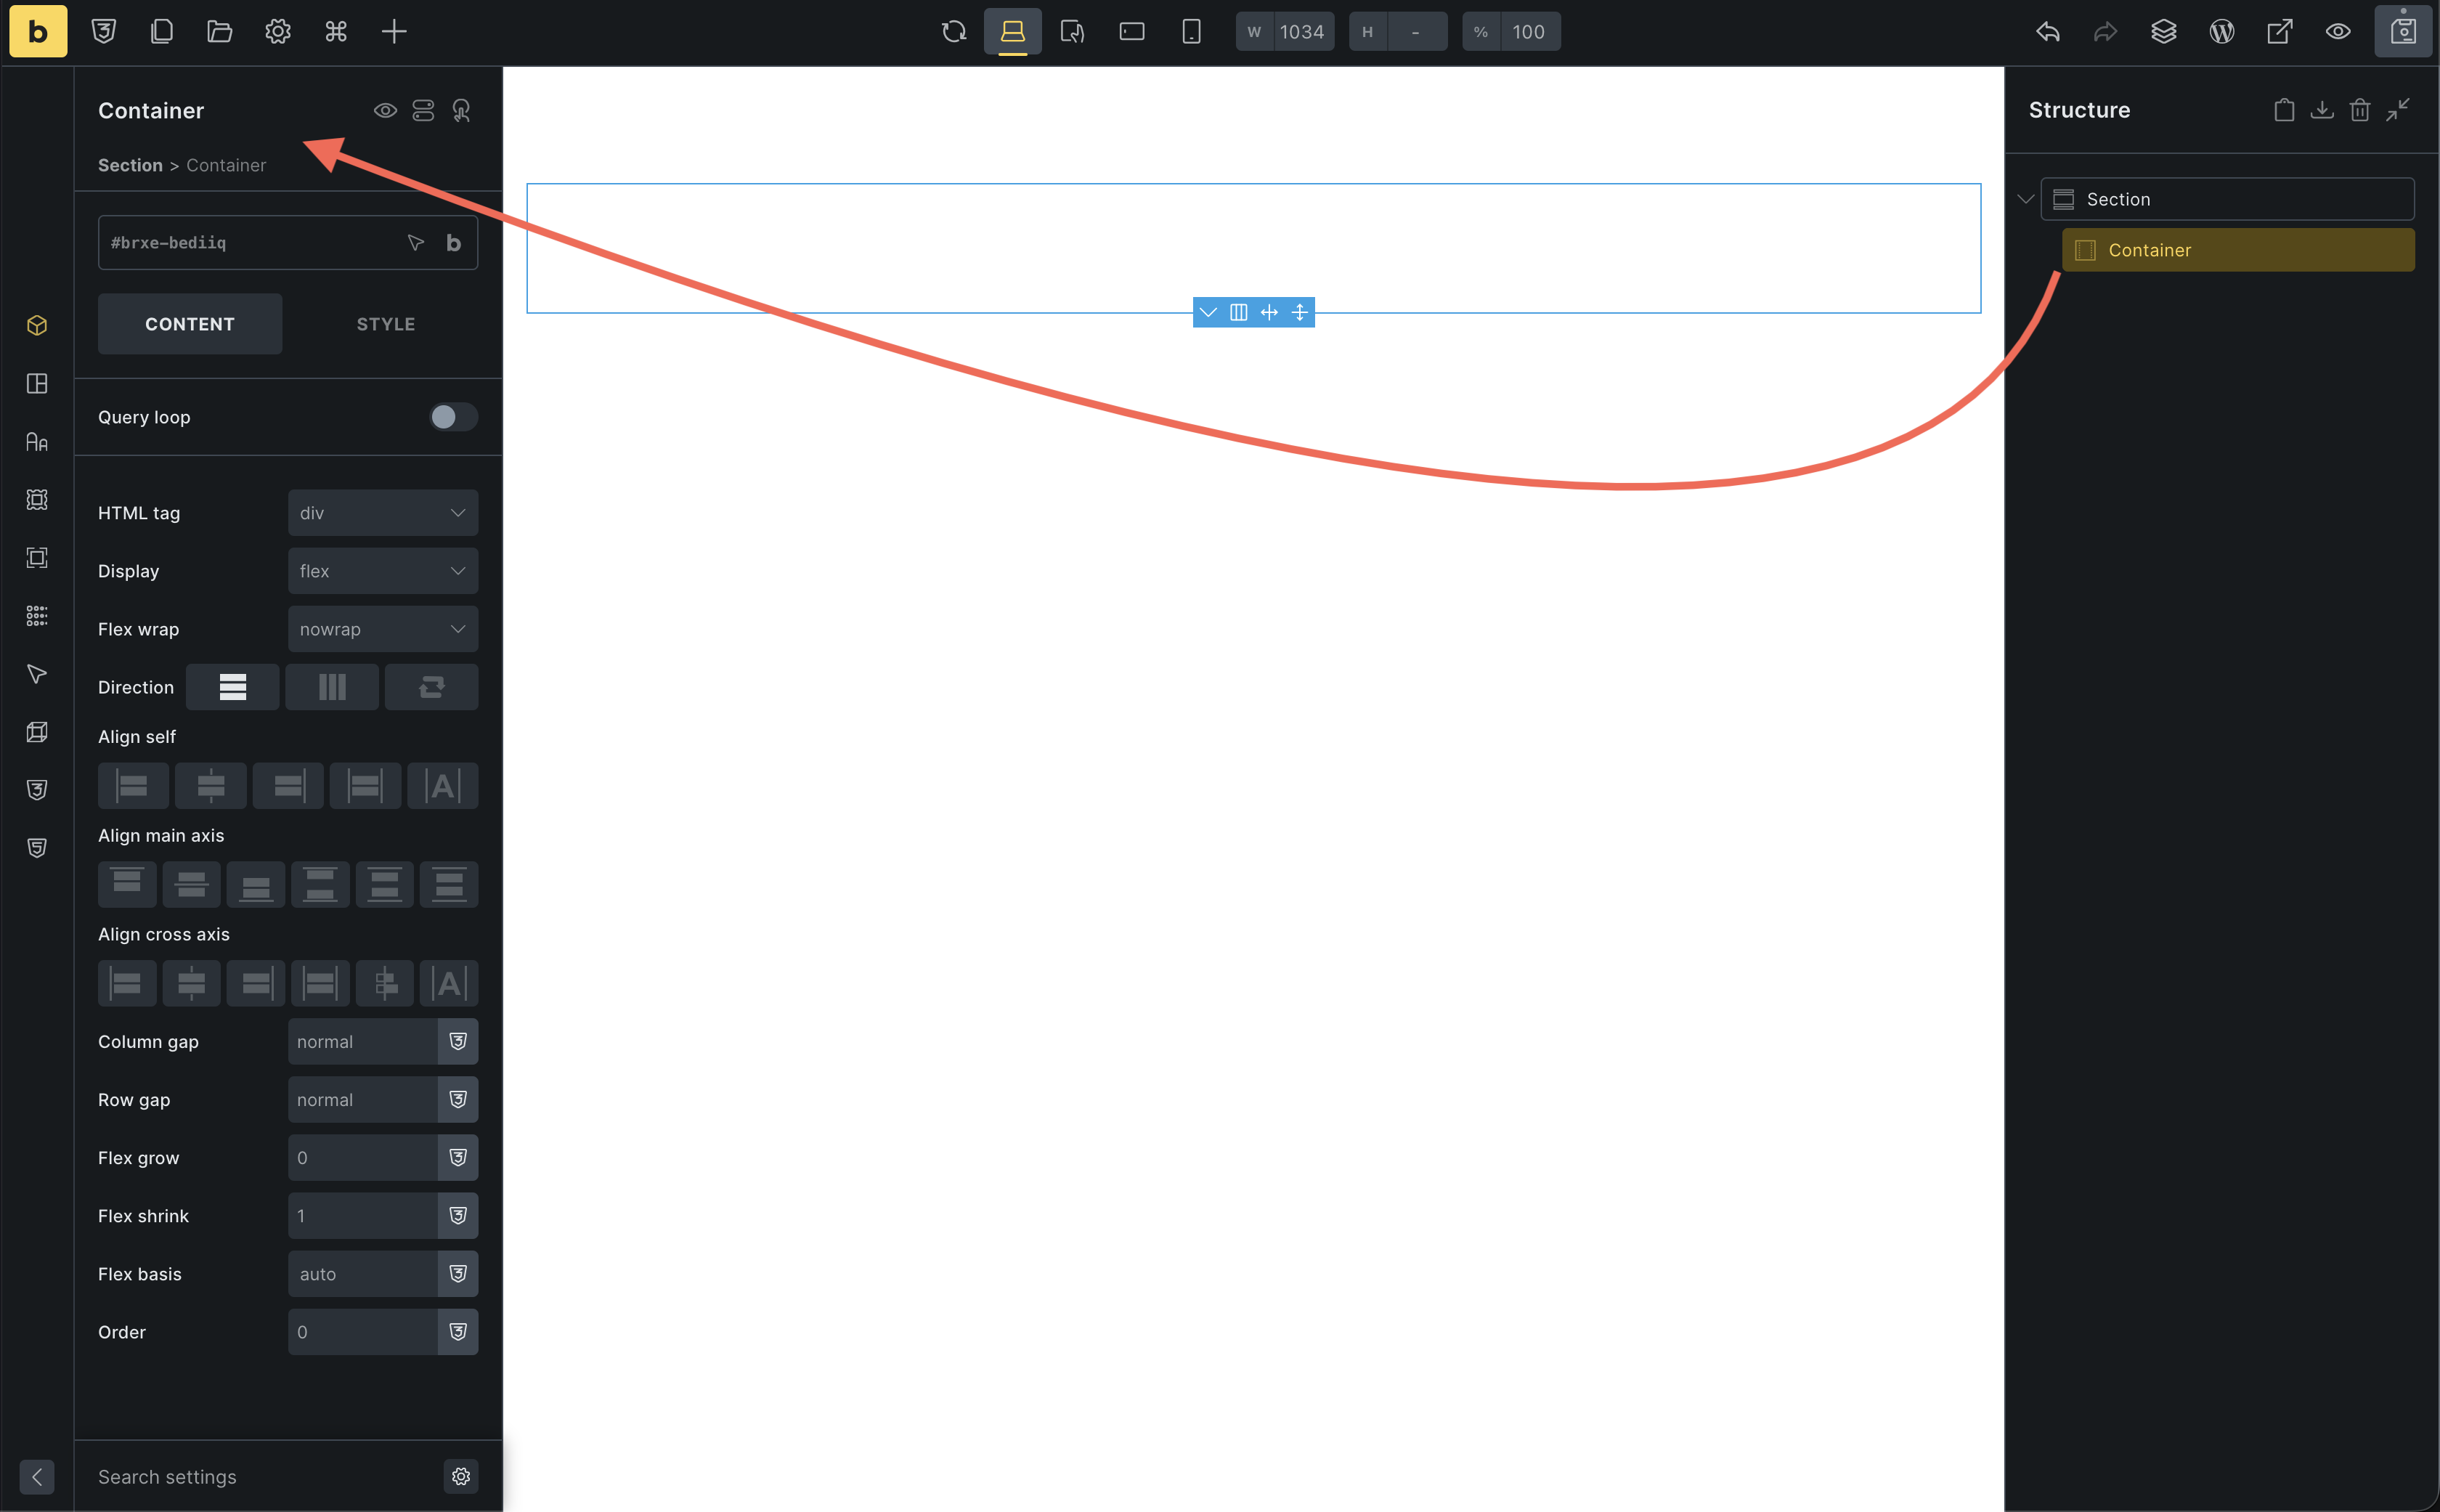Toggle container visibility eye in panel header
The image size is (2440, 1512).
pyautogui.click(x=385, y=110)
